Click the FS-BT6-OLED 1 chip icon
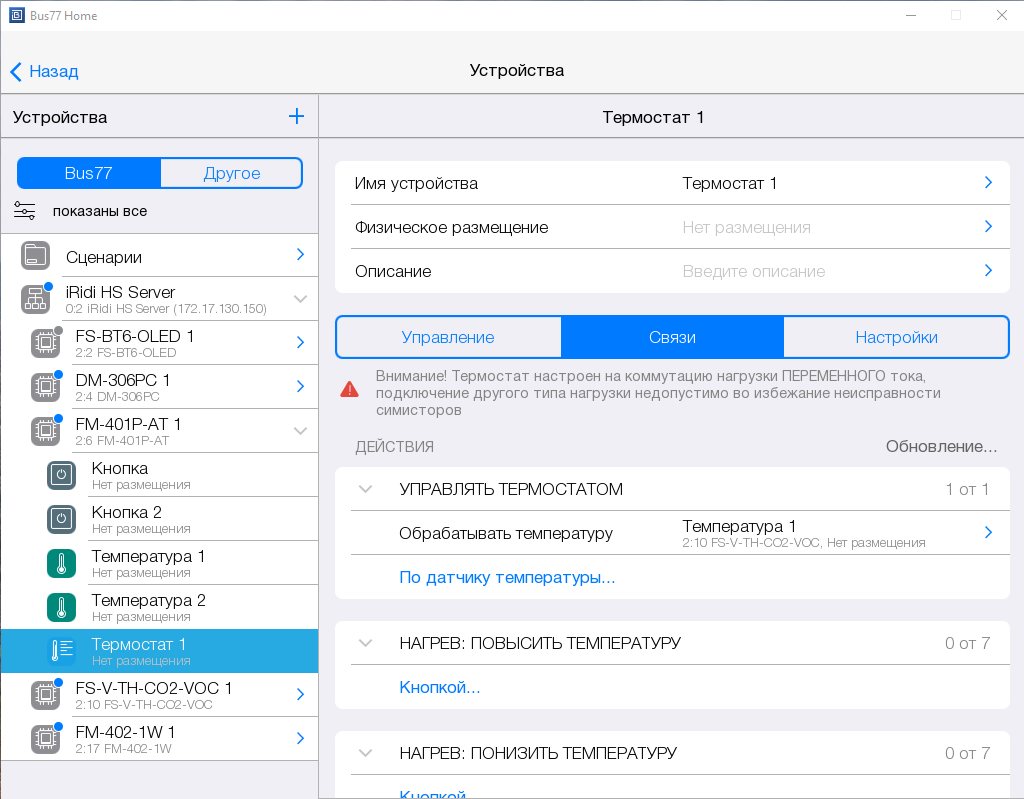The height and width of the screenshot is (799, 1024). click(45, 343)
